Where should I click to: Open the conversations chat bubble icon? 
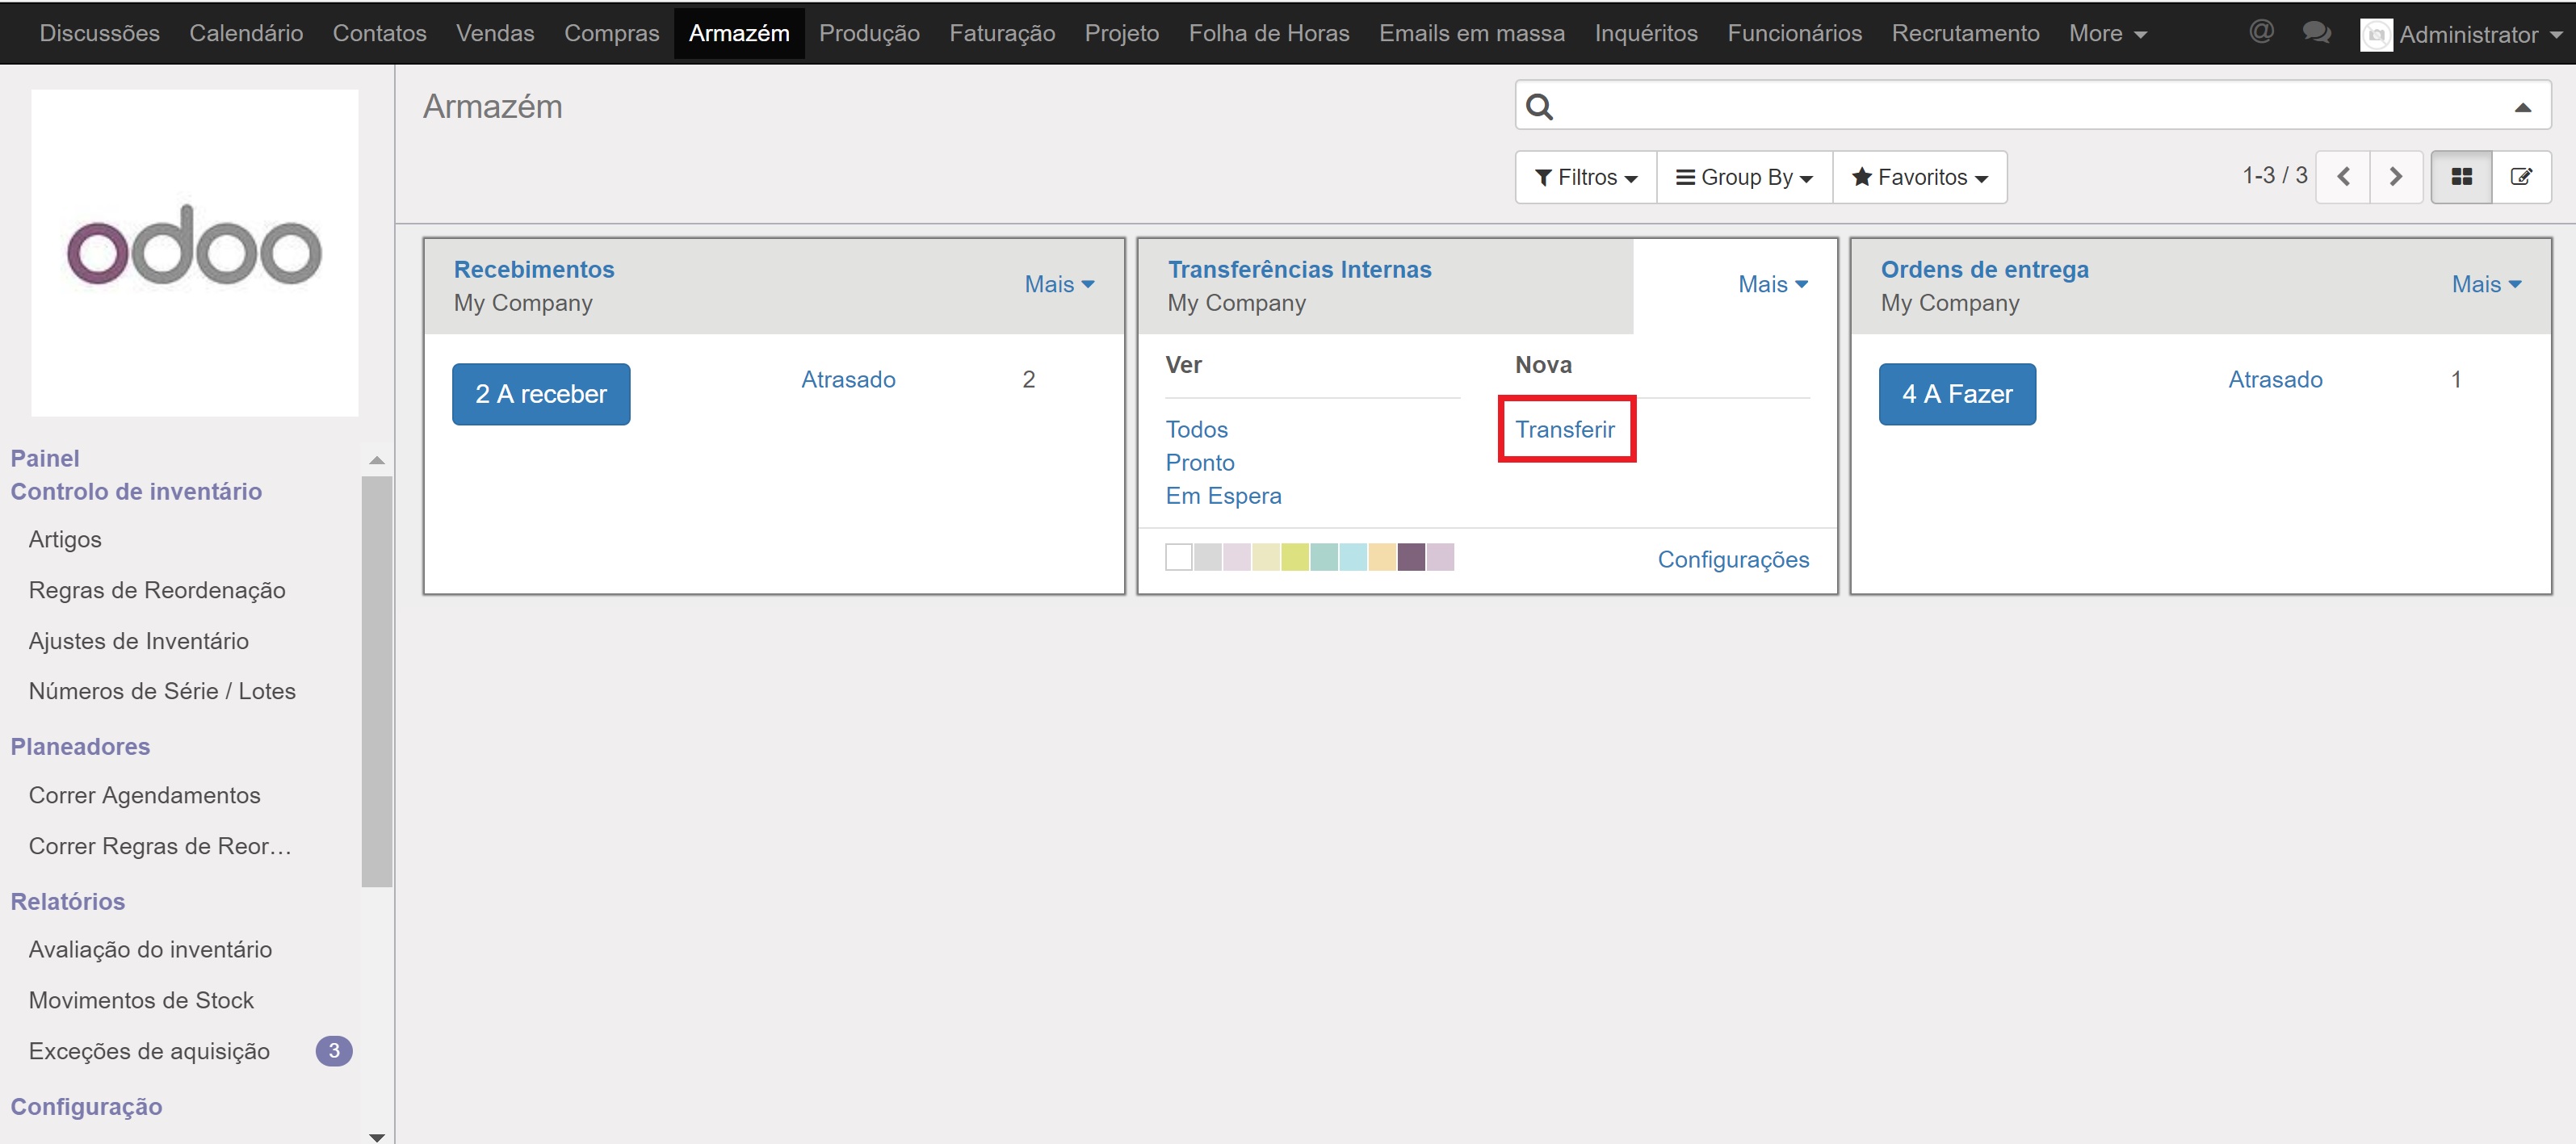[2316, 32]
